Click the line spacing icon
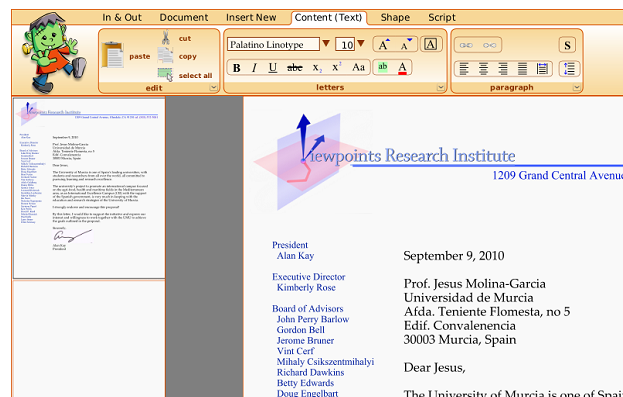 click(569, 68)
